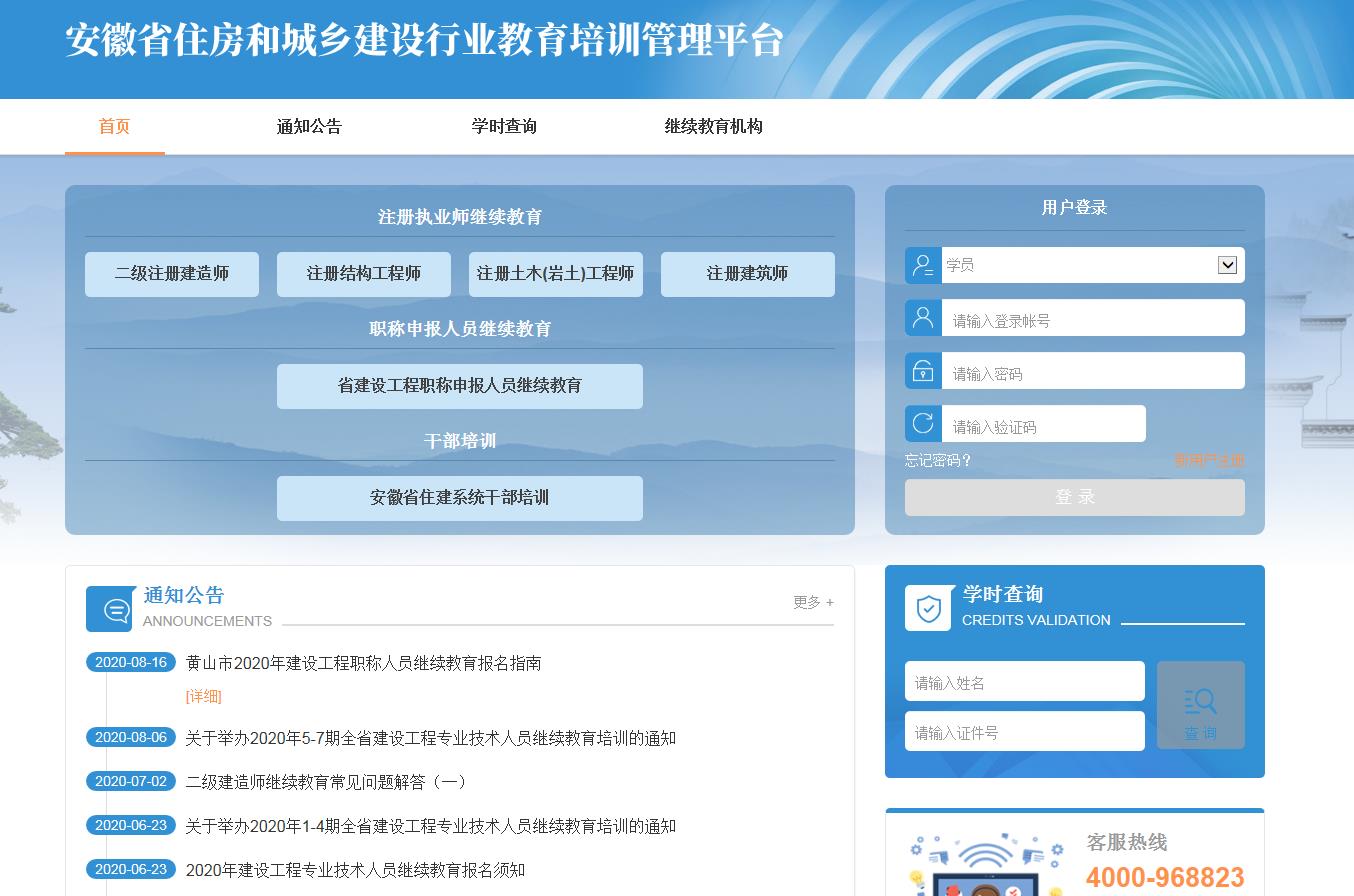
Task: Open the 学时查询 navigation tab
Action: pos(504,127)
